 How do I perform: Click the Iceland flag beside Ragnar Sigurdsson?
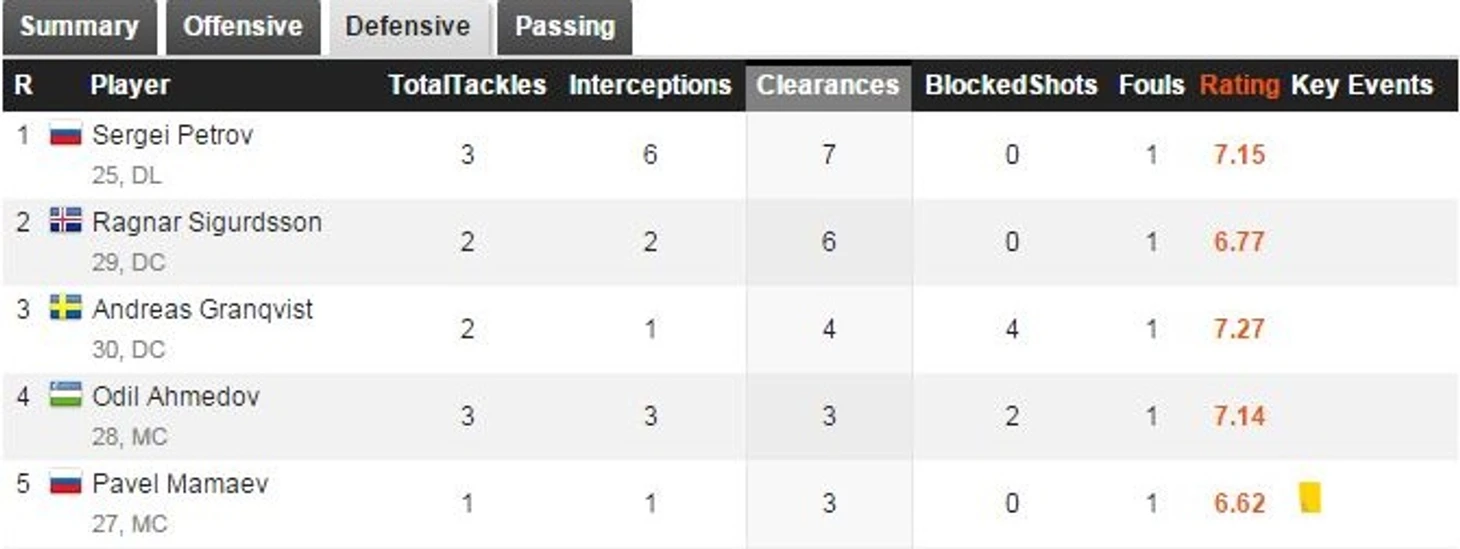66,221
